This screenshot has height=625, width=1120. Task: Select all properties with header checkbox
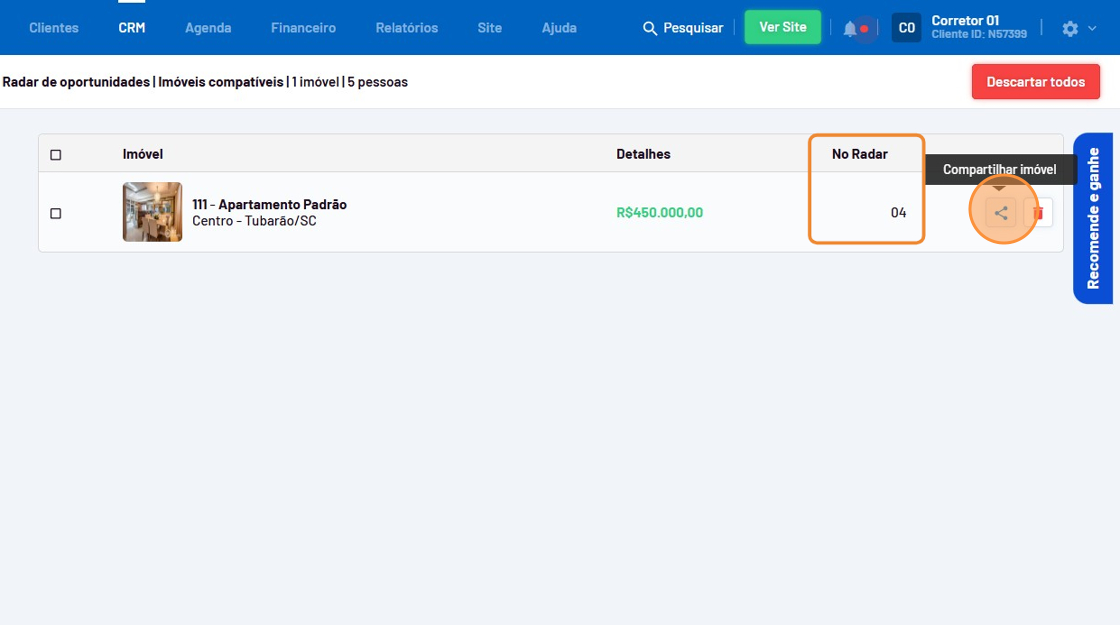tap(56, 154)
